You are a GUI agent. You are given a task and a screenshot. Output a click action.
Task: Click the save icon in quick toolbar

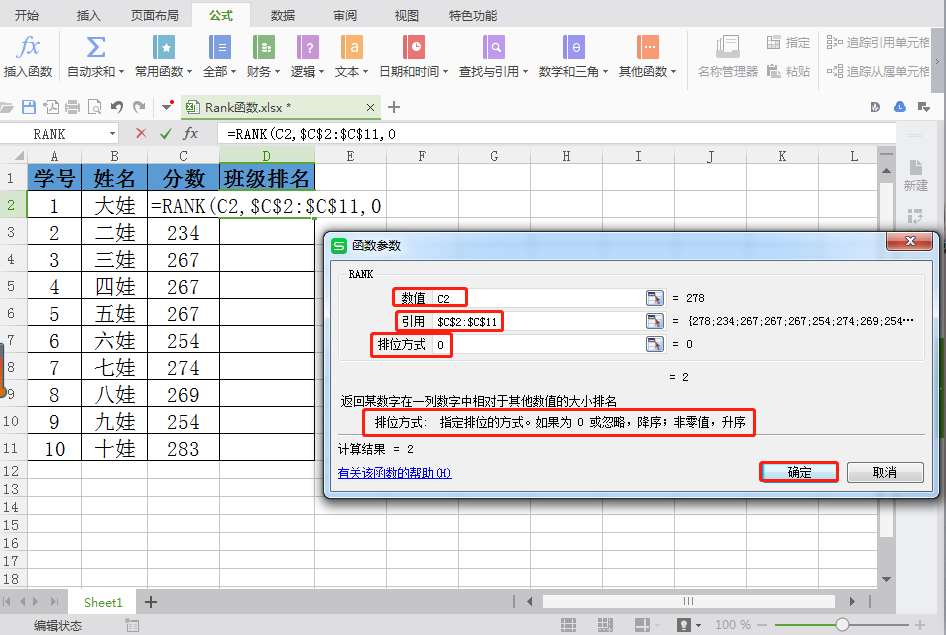[x=29, y=107]
